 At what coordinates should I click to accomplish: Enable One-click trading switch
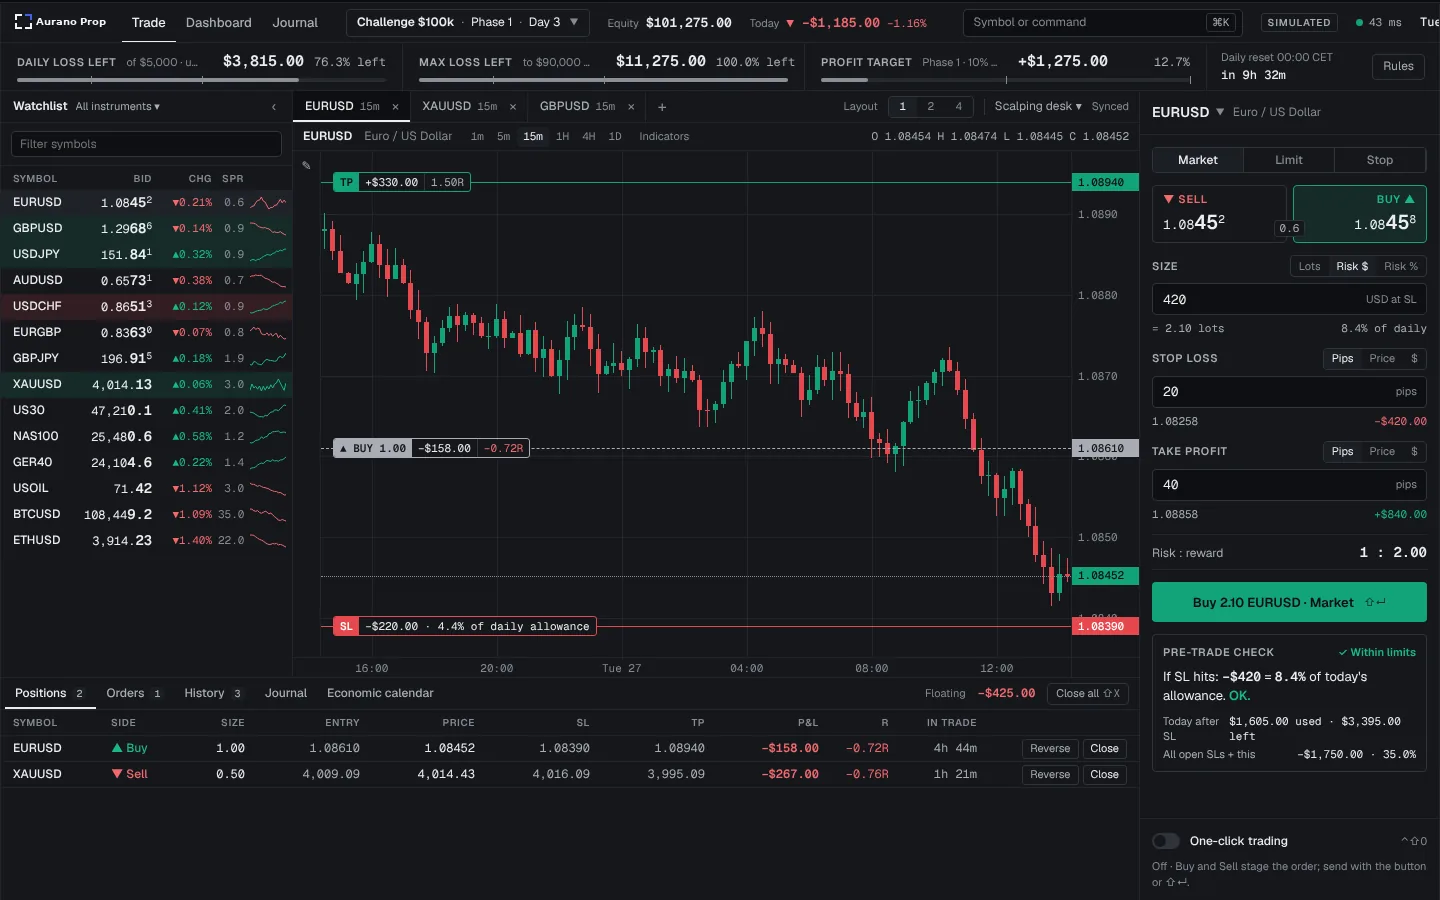[x=1166, y=841]
